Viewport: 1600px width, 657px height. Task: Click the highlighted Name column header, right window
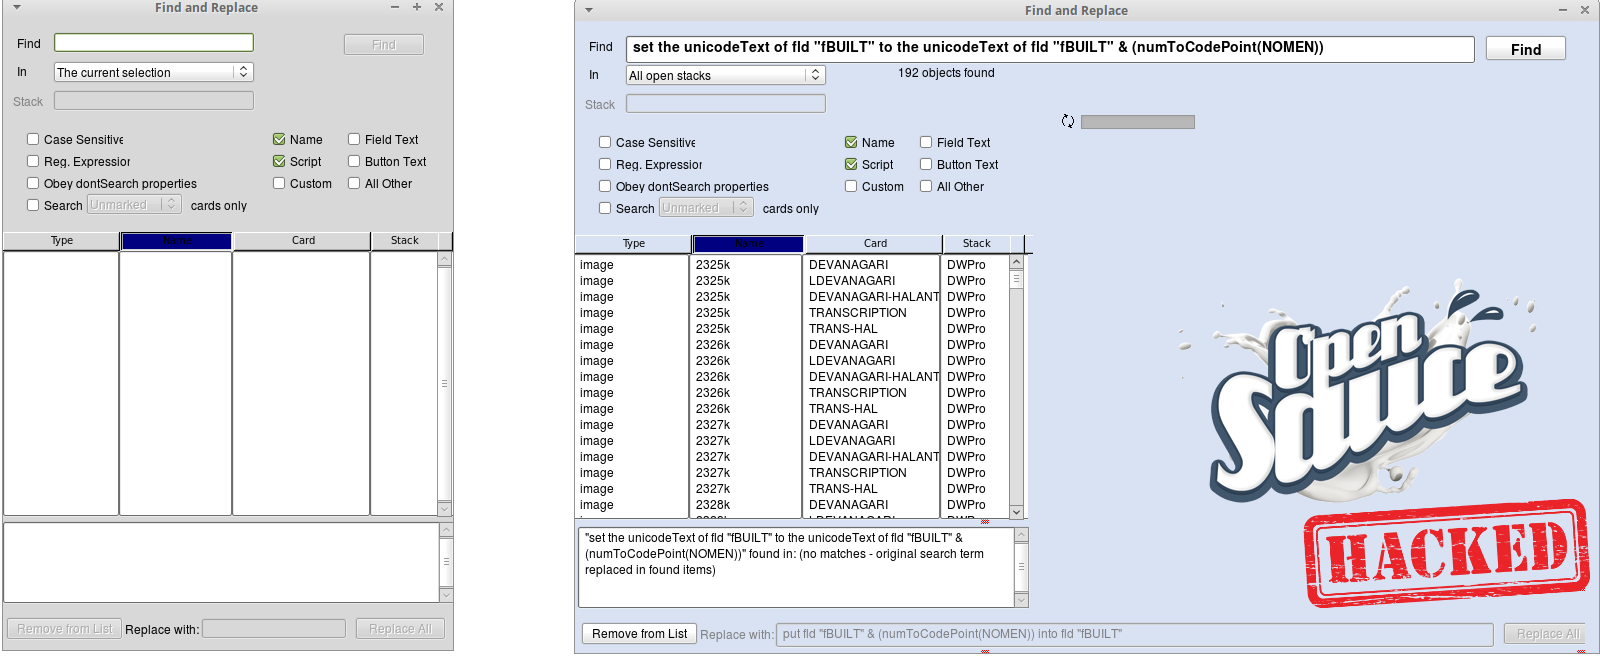click(x=748, y=243)
